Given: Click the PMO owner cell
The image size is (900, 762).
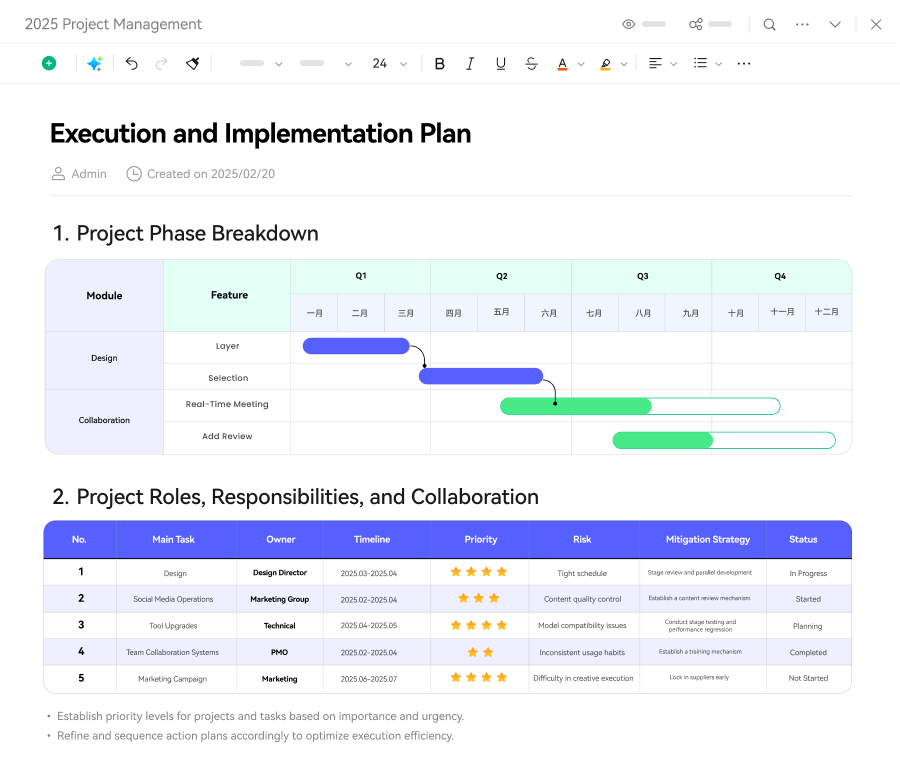Looking at the screenshot, I should [x=280, y=652].
